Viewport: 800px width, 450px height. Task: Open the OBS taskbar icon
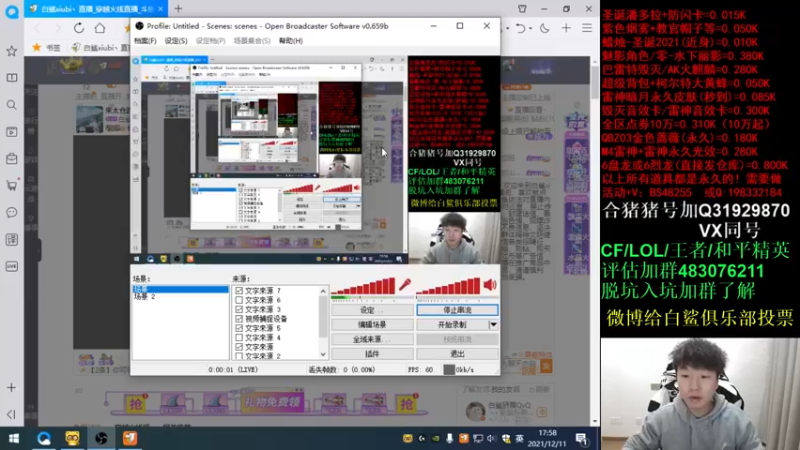(101, 438)
